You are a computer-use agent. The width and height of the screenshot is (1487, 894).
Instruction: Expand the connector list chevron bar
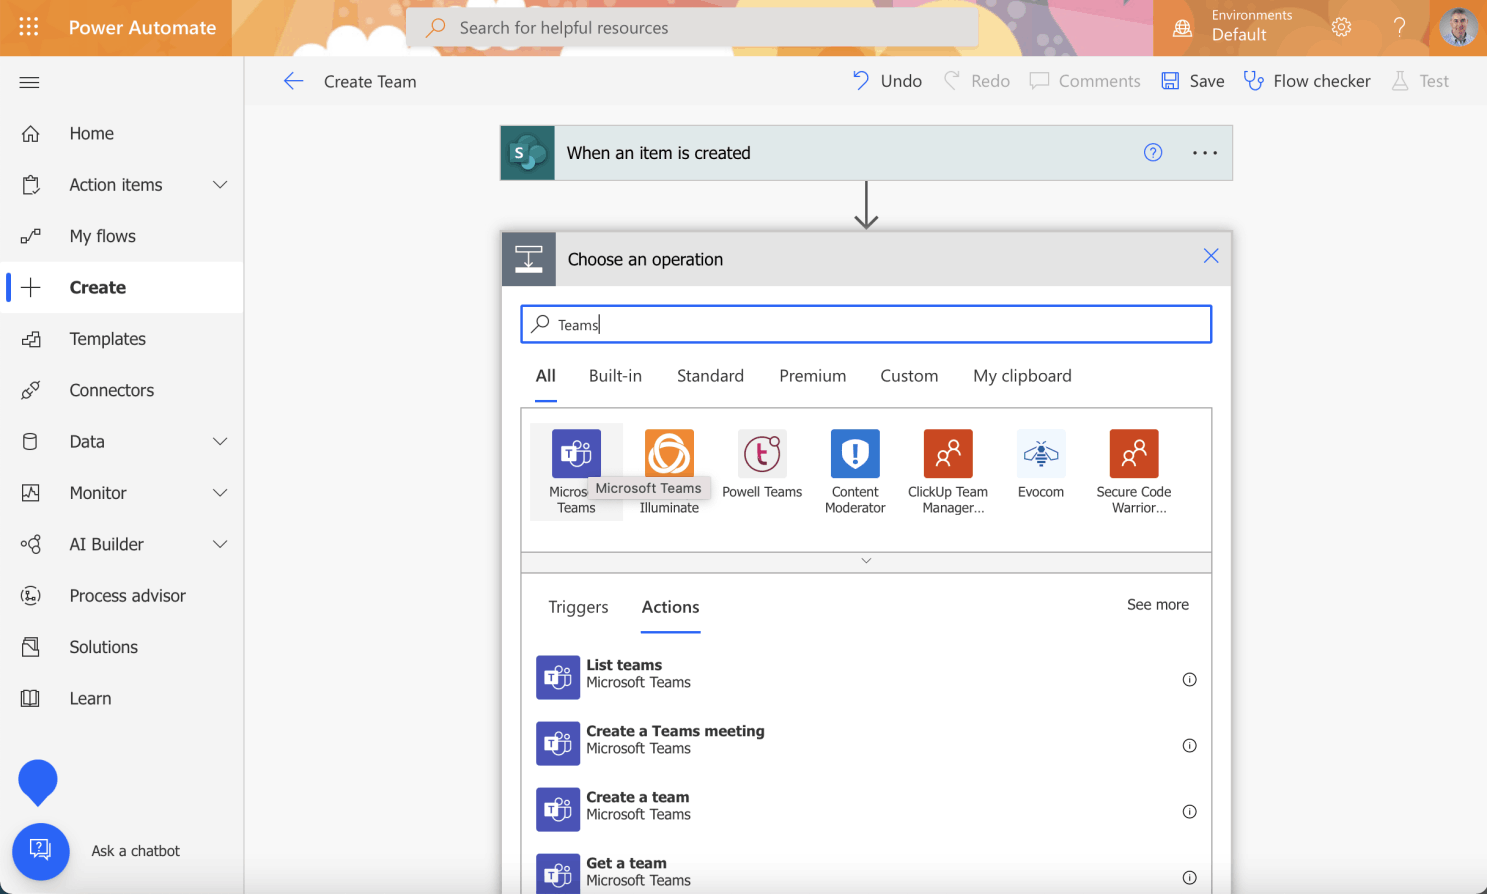(866, 561)
